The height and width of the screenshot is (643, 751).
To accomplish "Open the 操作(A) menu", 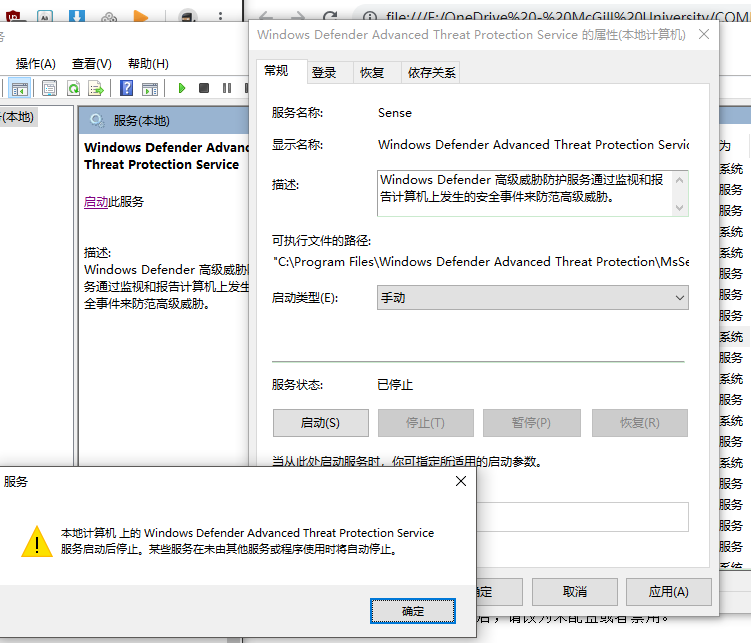I will [35, 64].
